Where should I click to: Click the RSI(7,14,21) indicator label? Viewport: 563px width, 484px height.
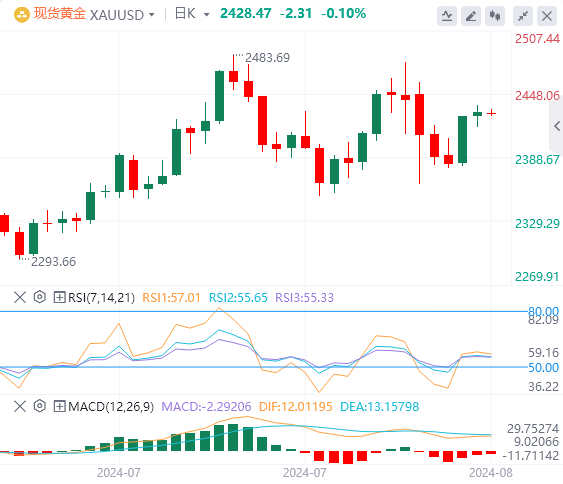101,298
